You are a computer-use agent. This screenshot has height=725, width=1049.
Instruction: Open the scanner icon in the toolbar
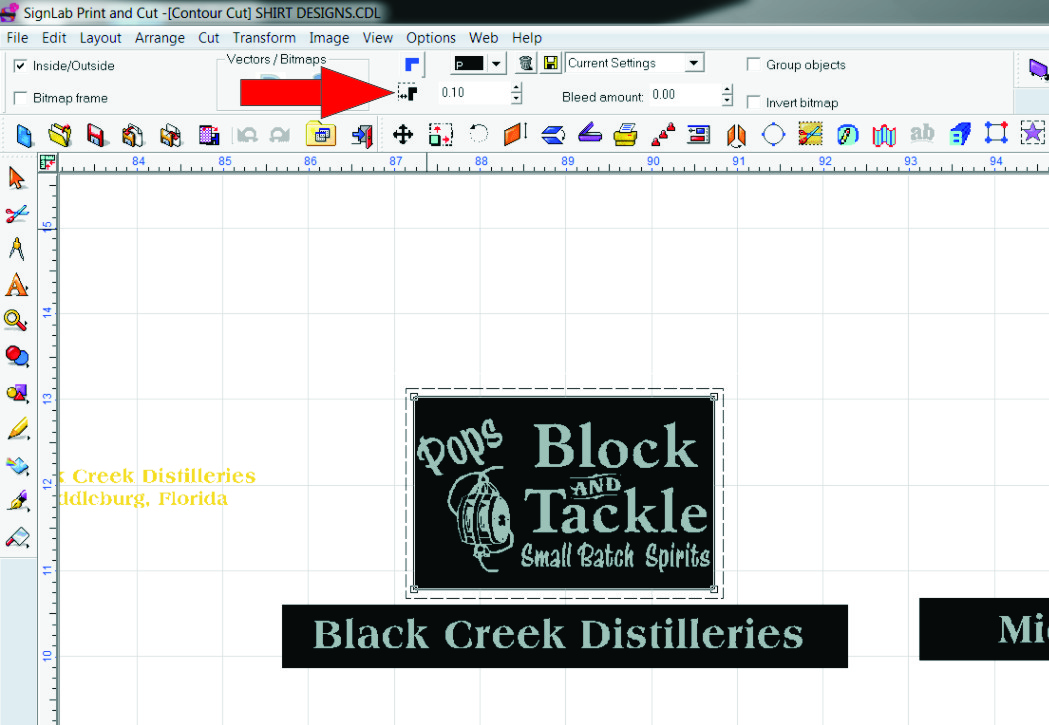[589, 134]
